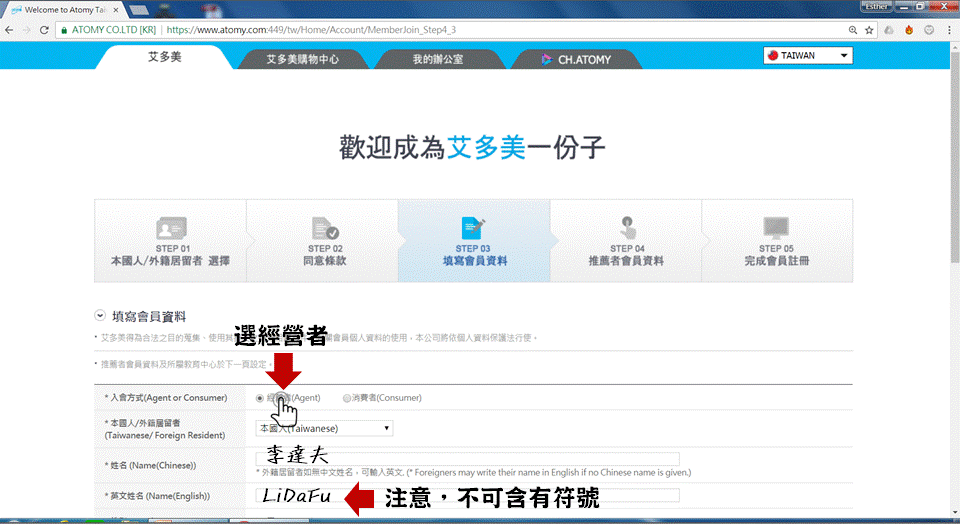Click the green secure lock icon

pyautogui.click(x=64, y=30)
